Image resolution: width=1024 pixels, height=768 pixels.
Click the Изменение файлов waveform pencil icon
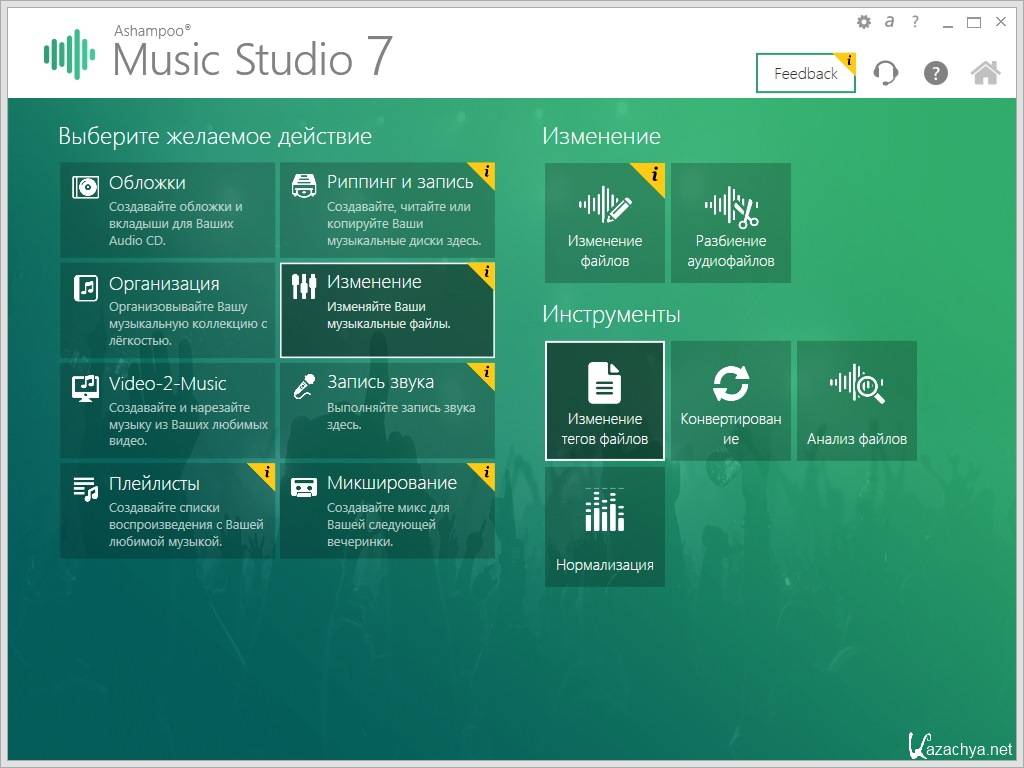[x=605, y=206]
